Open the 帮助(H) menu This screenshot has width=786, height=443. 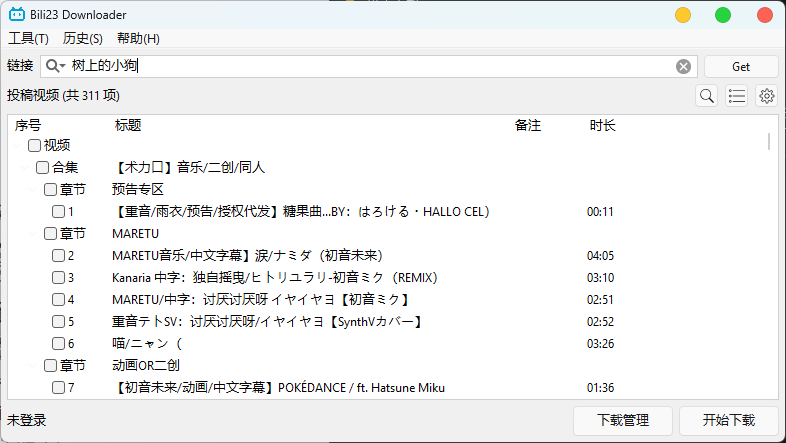pos(138,39)
